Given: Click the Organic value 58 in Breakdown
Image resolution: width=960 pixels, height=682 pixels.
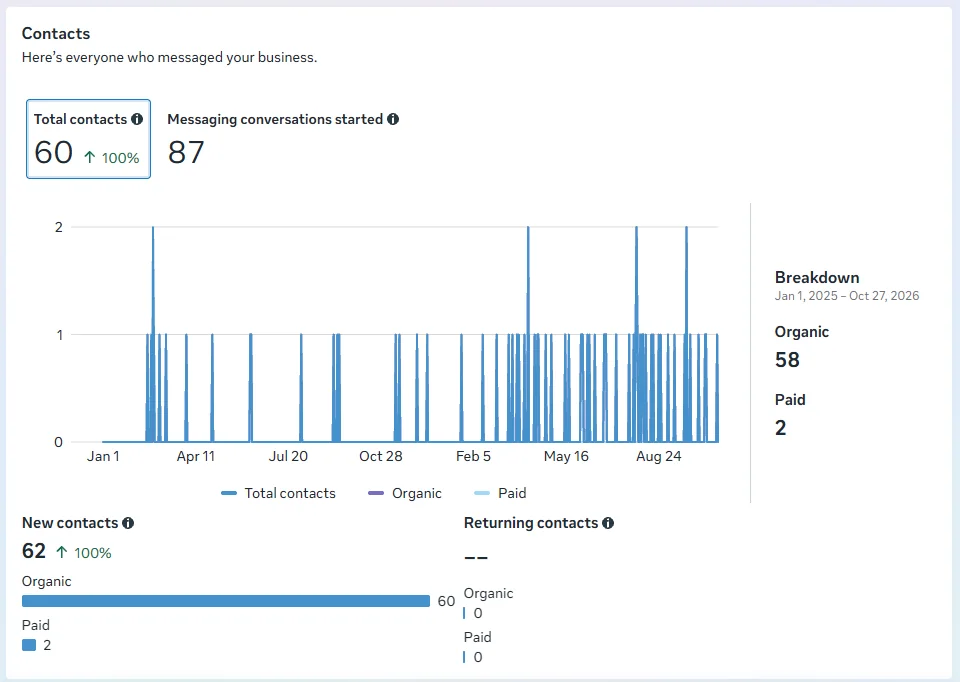Looking at the screenshot, I should click(787, 359).
